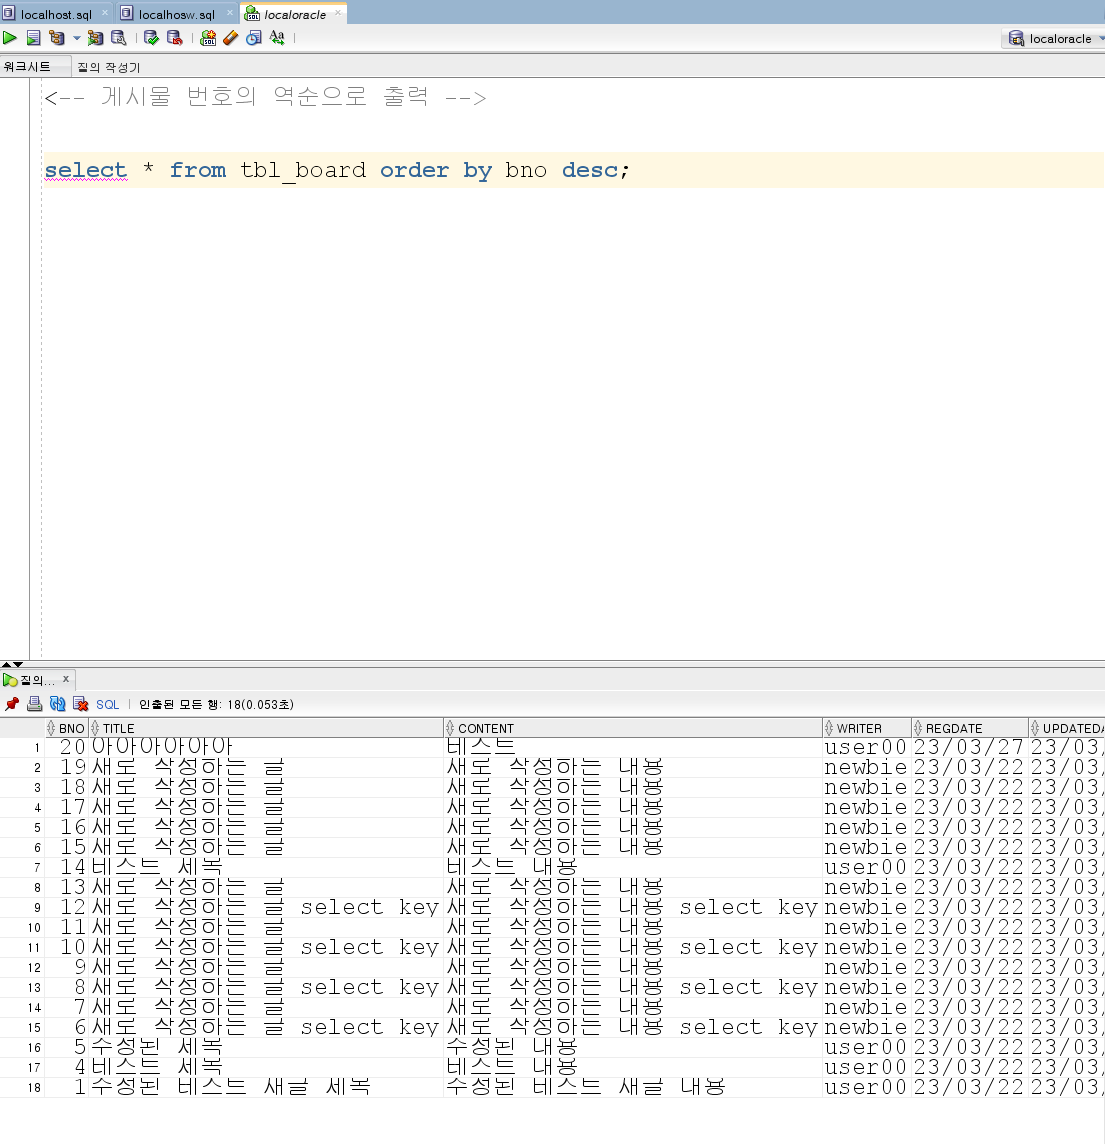Print the query results
The width and height of the screenshot is (1105, 1144).
34,704
